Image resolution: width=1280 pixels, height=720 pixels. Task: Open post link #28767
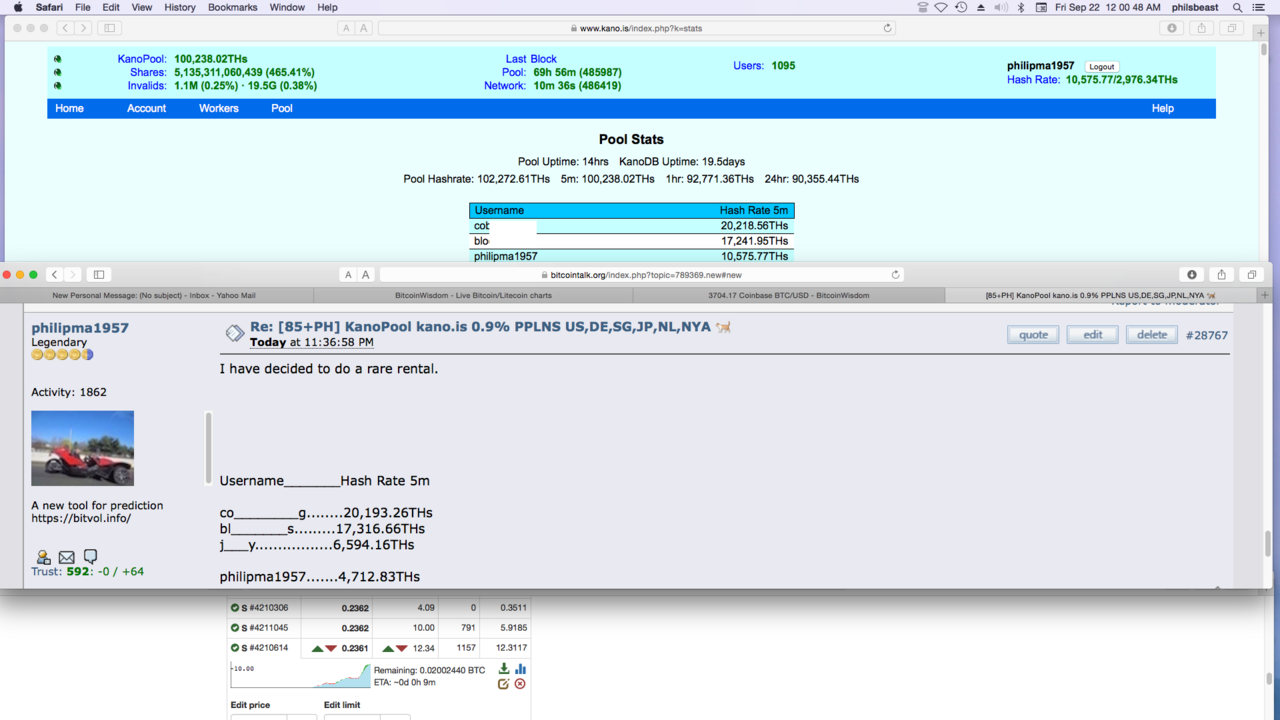[1206, 335]
